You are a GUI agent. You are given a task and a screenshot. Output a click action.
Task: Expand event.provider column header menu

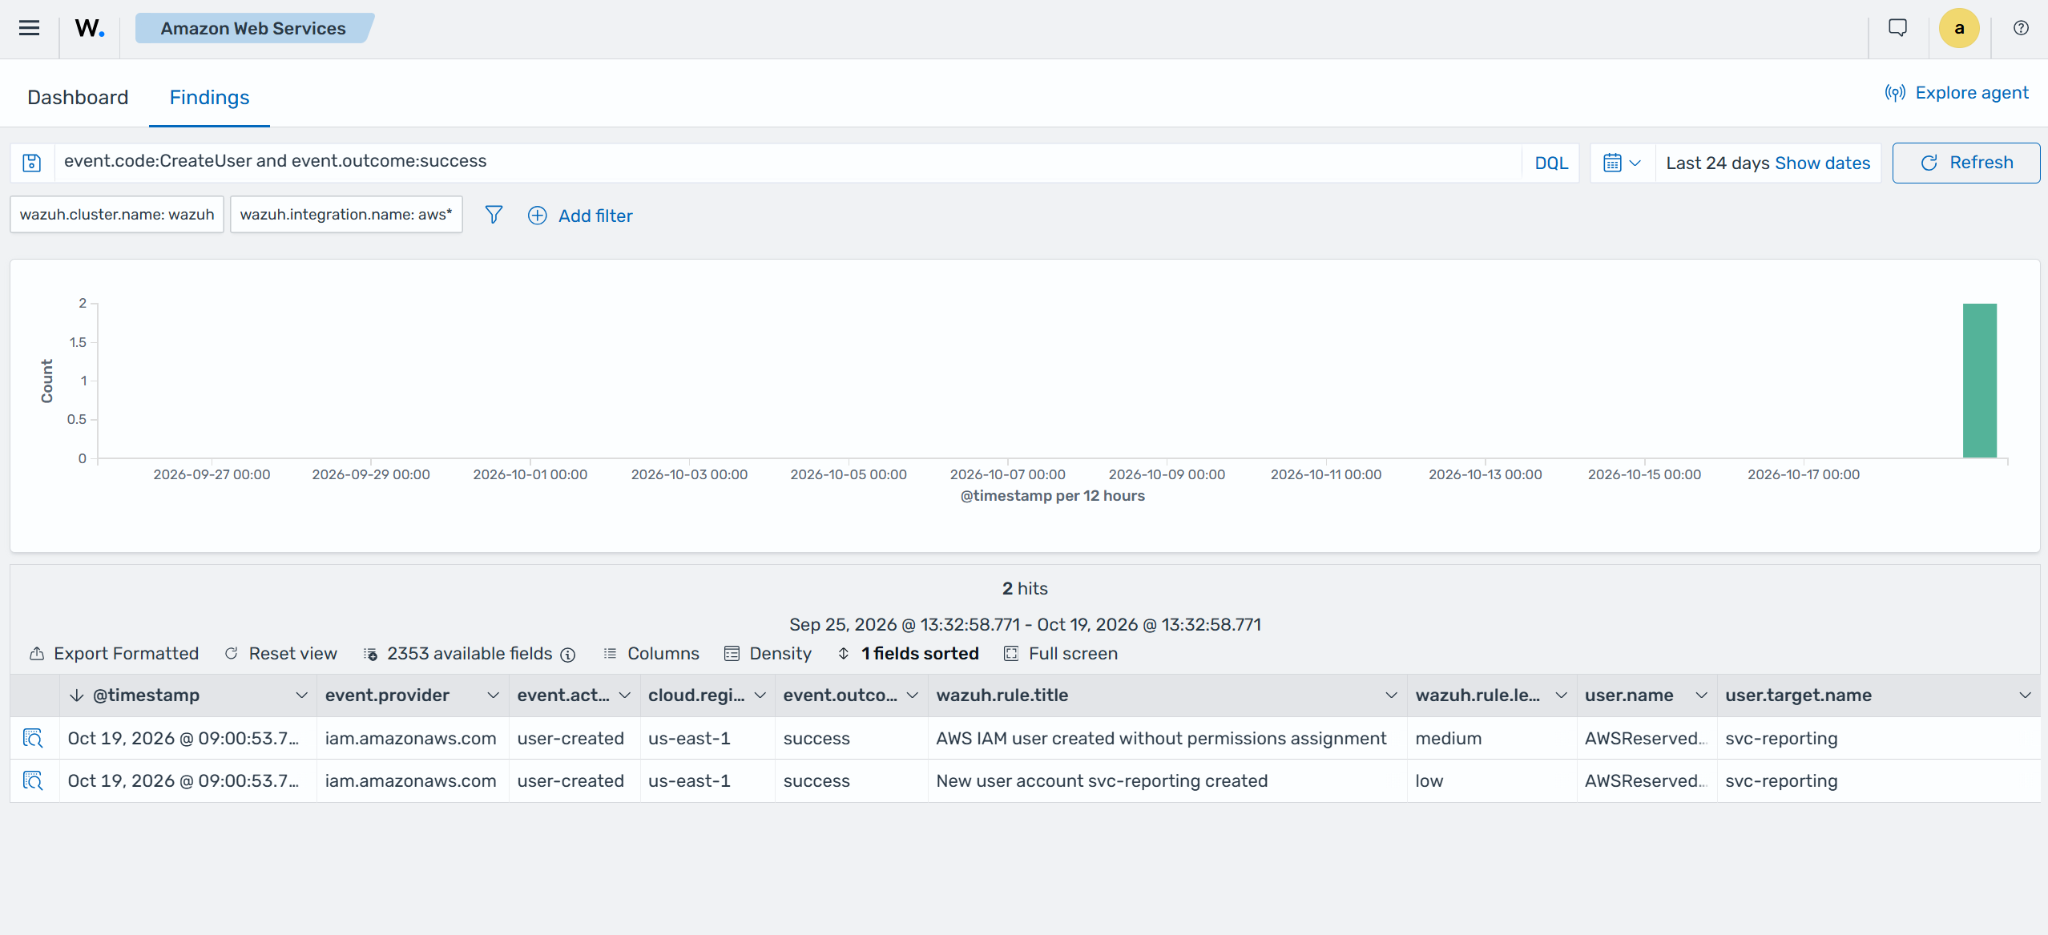(493, 695)
